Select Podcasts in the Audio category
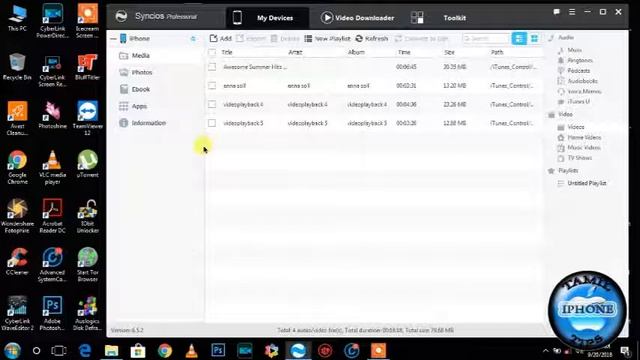This screenshot has width=640, height=360. click(x=574, y=71)
